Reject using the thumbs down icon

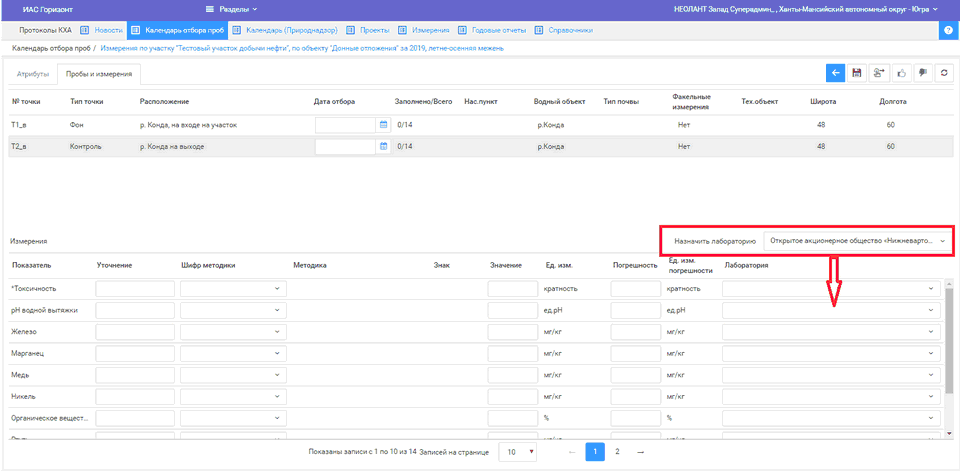pyautogui.click(x=921, y=73)
